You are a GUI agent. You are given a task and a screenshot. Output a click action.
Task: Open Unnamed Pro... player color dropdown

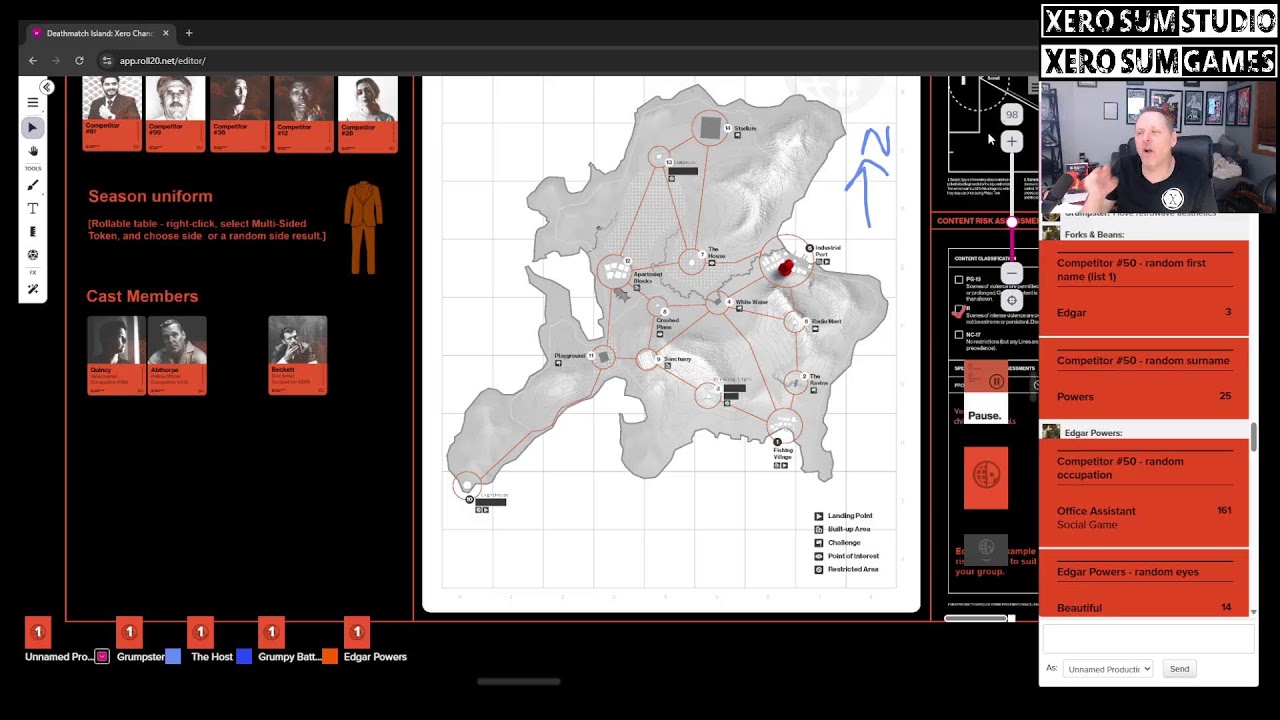[x=102, y=657]
